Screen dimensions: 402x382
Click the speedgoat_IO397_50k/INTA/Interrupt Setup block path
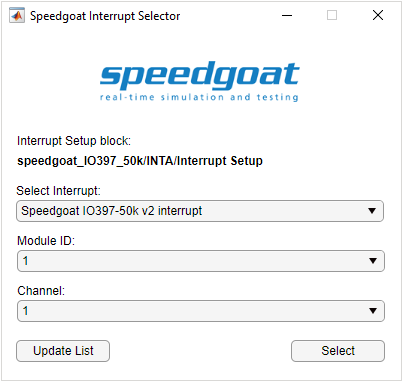pos(140,161)
